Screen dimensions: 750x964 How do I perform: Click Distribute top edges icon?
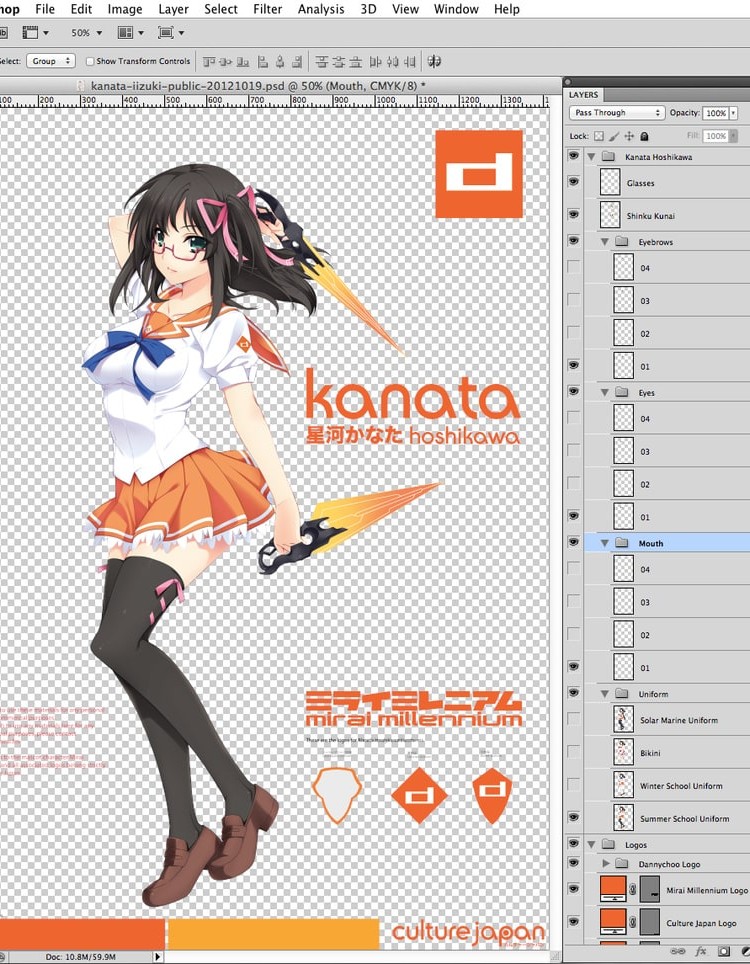tap(322, 61)
